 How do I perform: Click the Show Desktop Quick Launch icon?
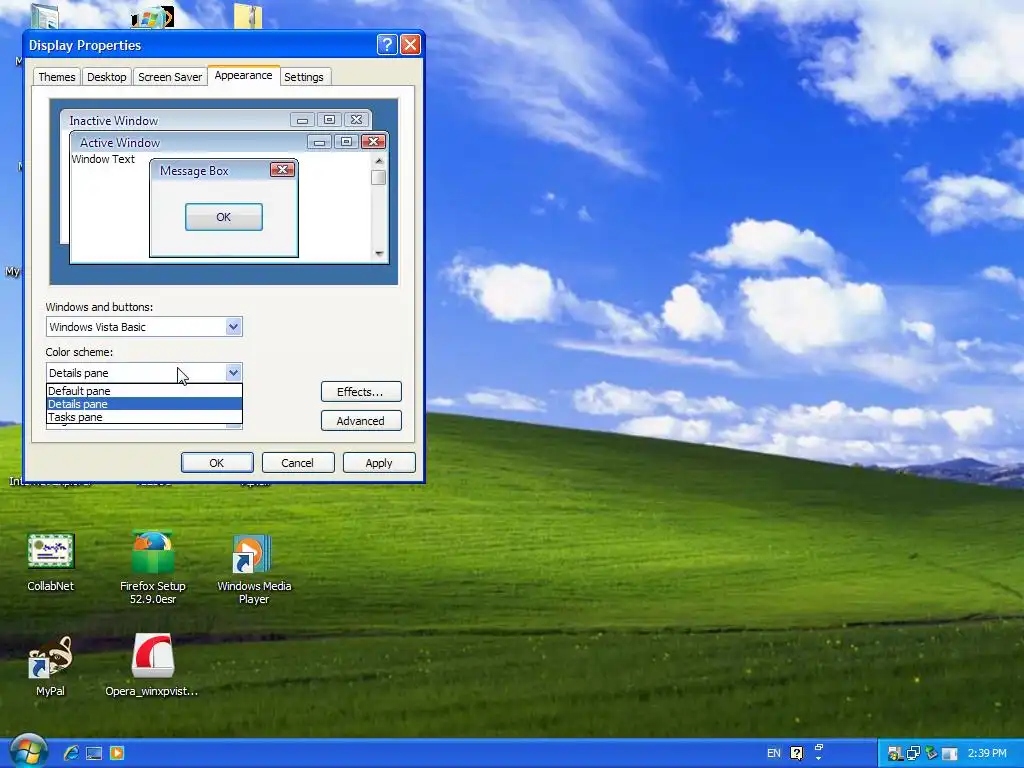pyautogui.click(x=94, y=753)
